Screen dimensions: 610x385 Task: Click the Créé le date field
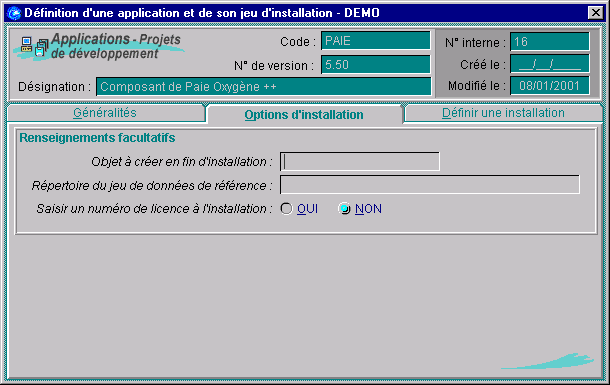(x=550, y=64)
